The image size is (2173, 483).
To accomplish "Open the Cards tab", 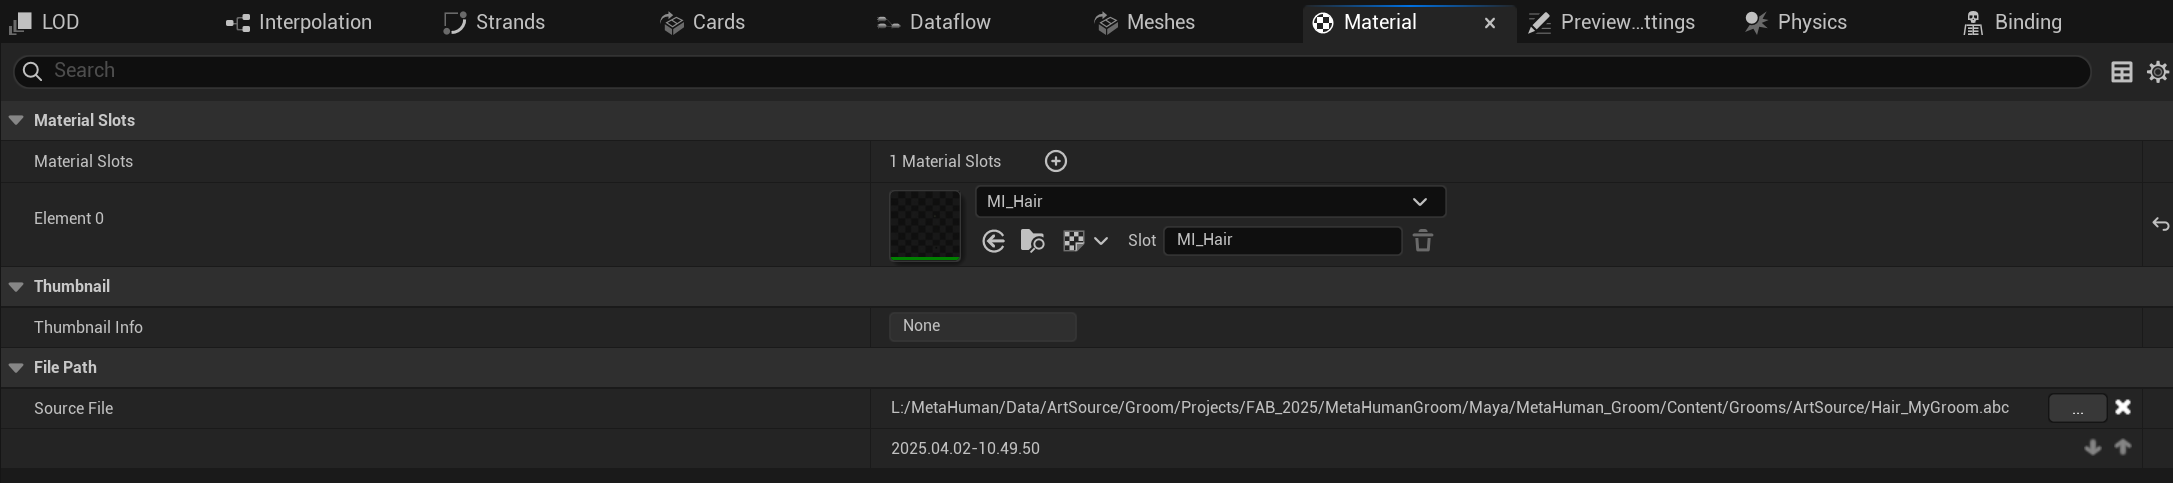I will click(704, 22).
